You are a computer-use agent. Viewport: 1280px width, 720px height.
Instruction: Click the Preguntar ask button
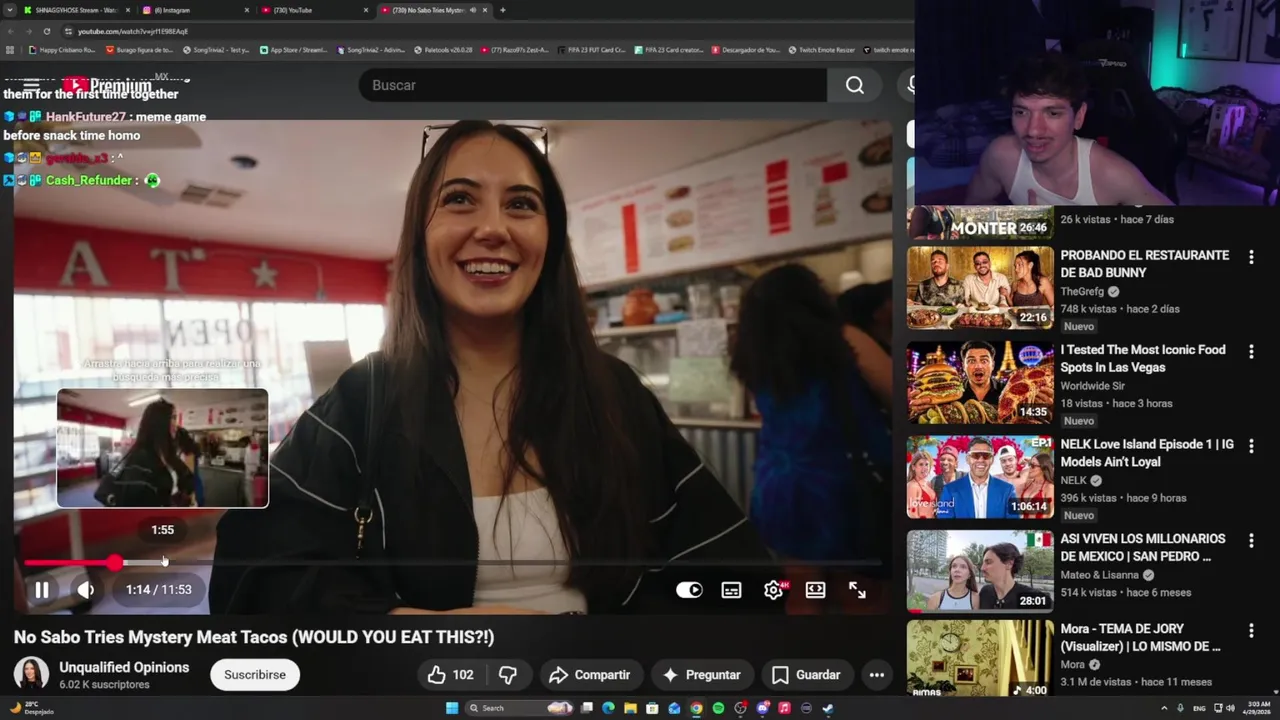(x=701, y=675)
